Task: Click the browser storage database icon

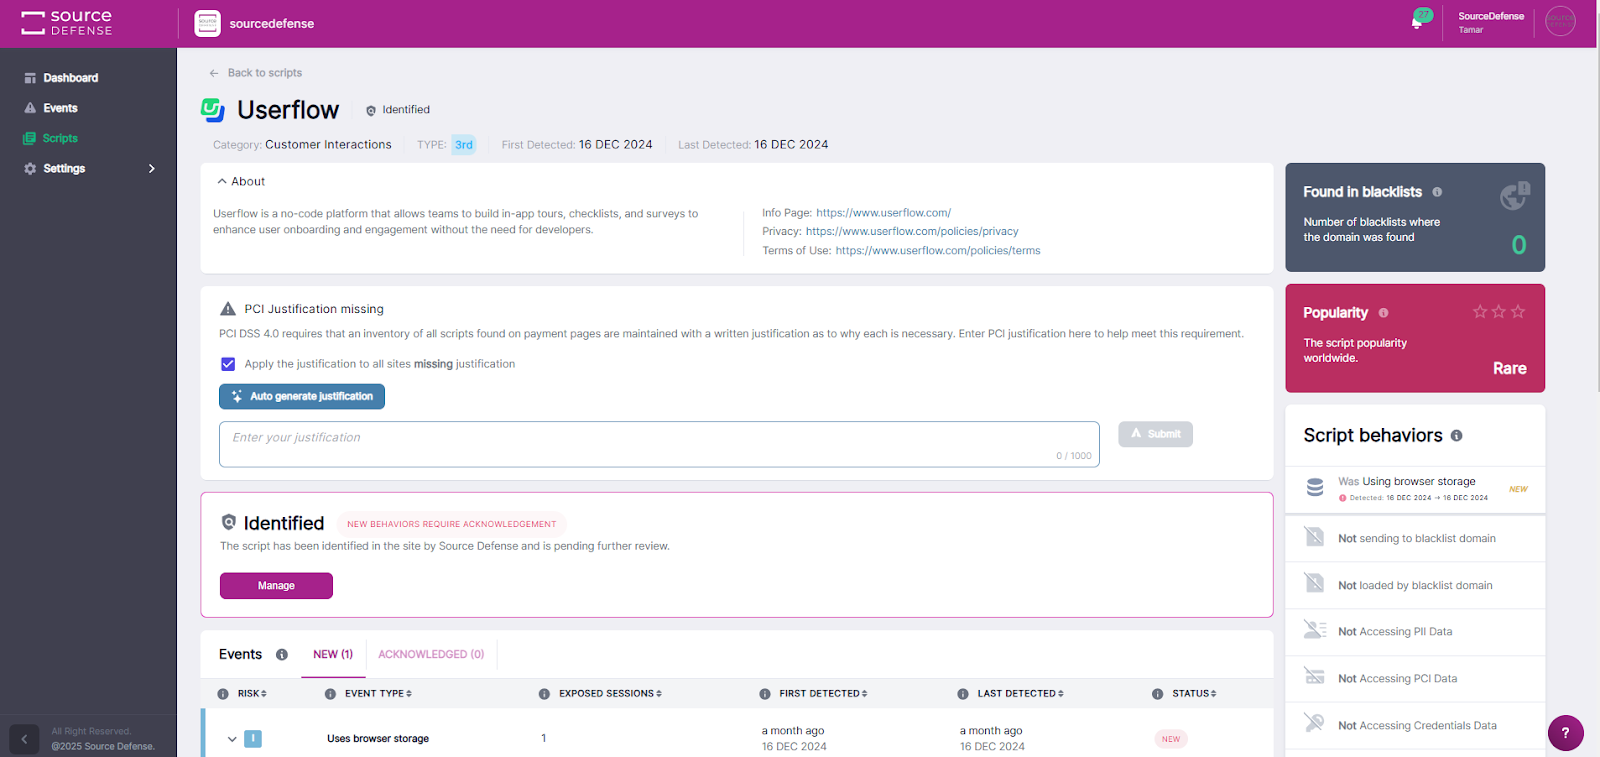Action: [x=1315, y=487]
